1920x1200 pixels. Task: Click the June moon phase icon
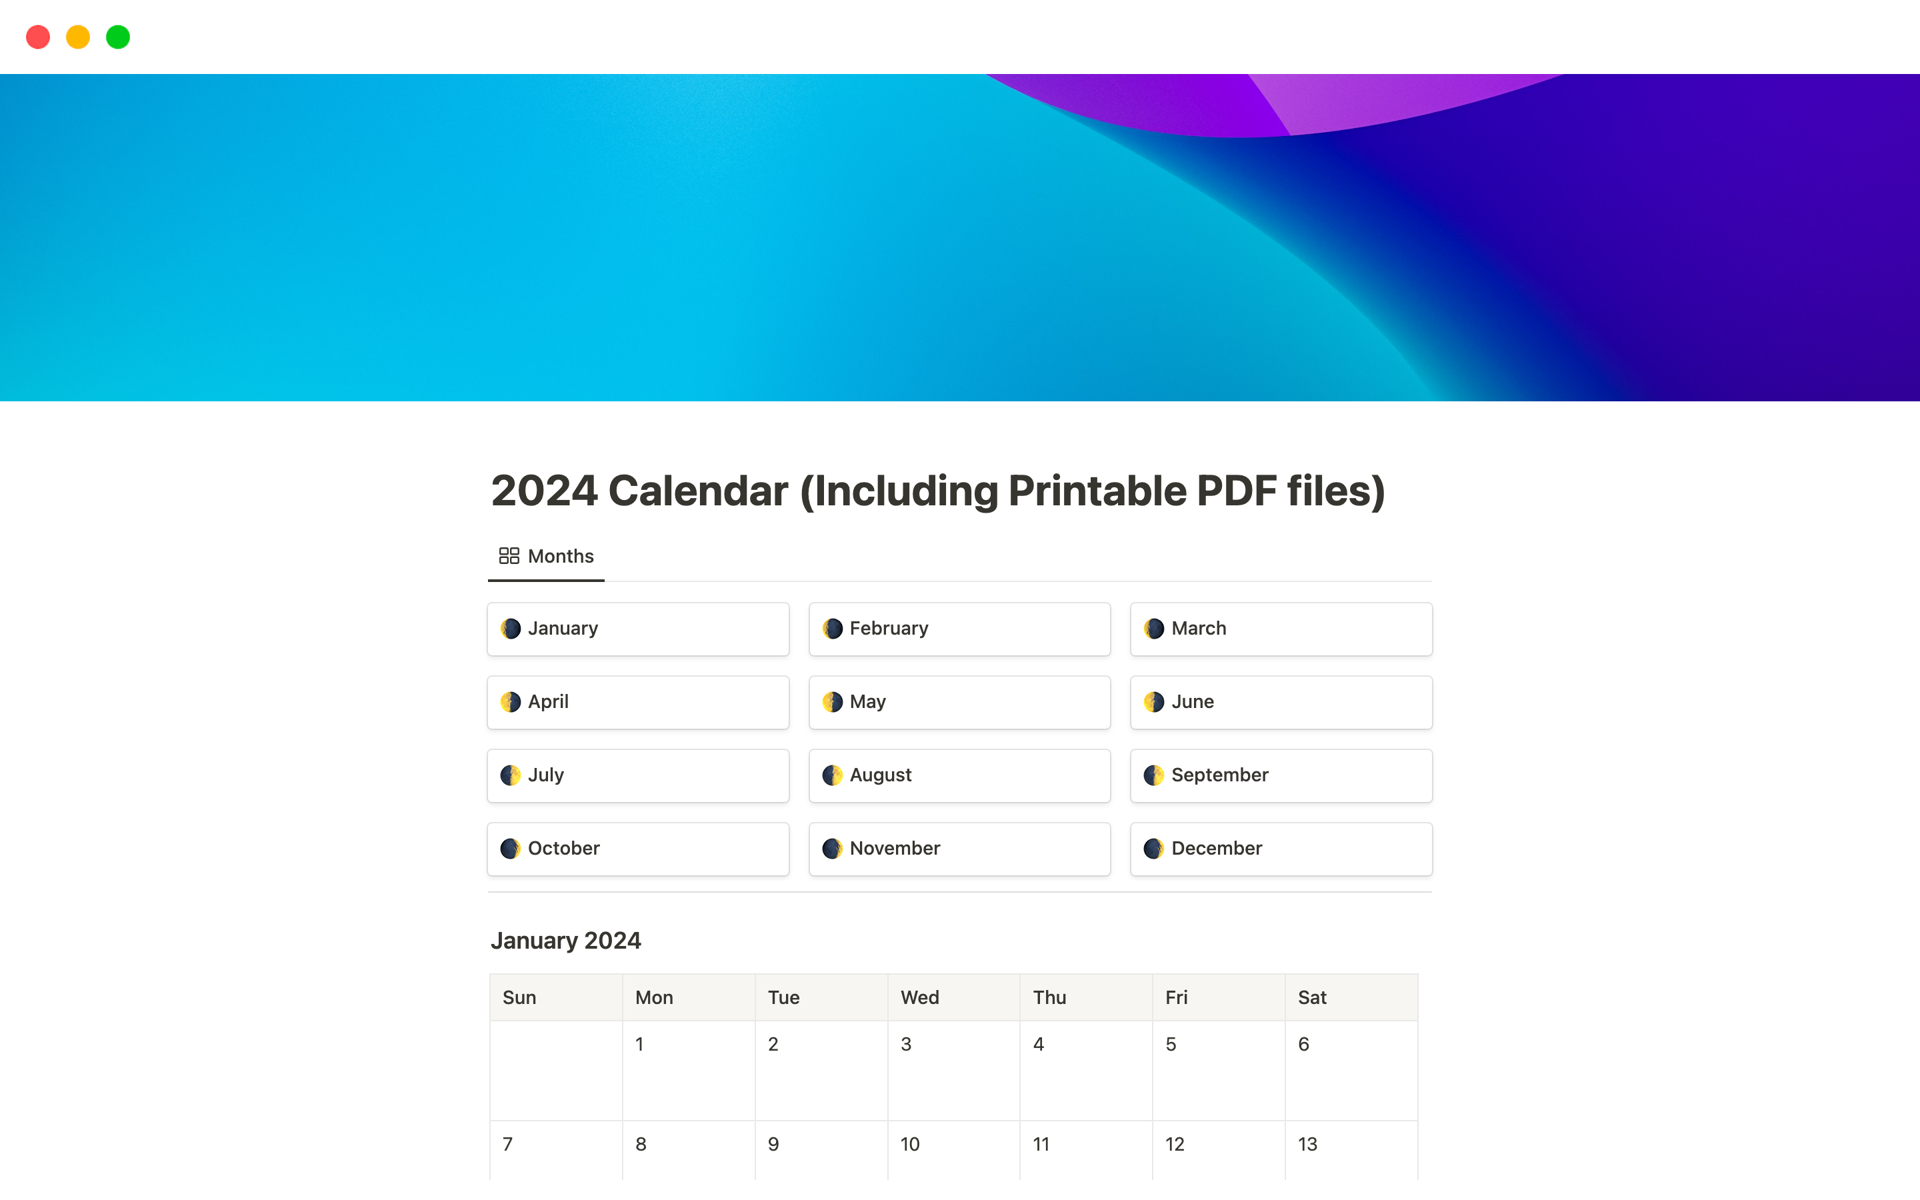1157,701
